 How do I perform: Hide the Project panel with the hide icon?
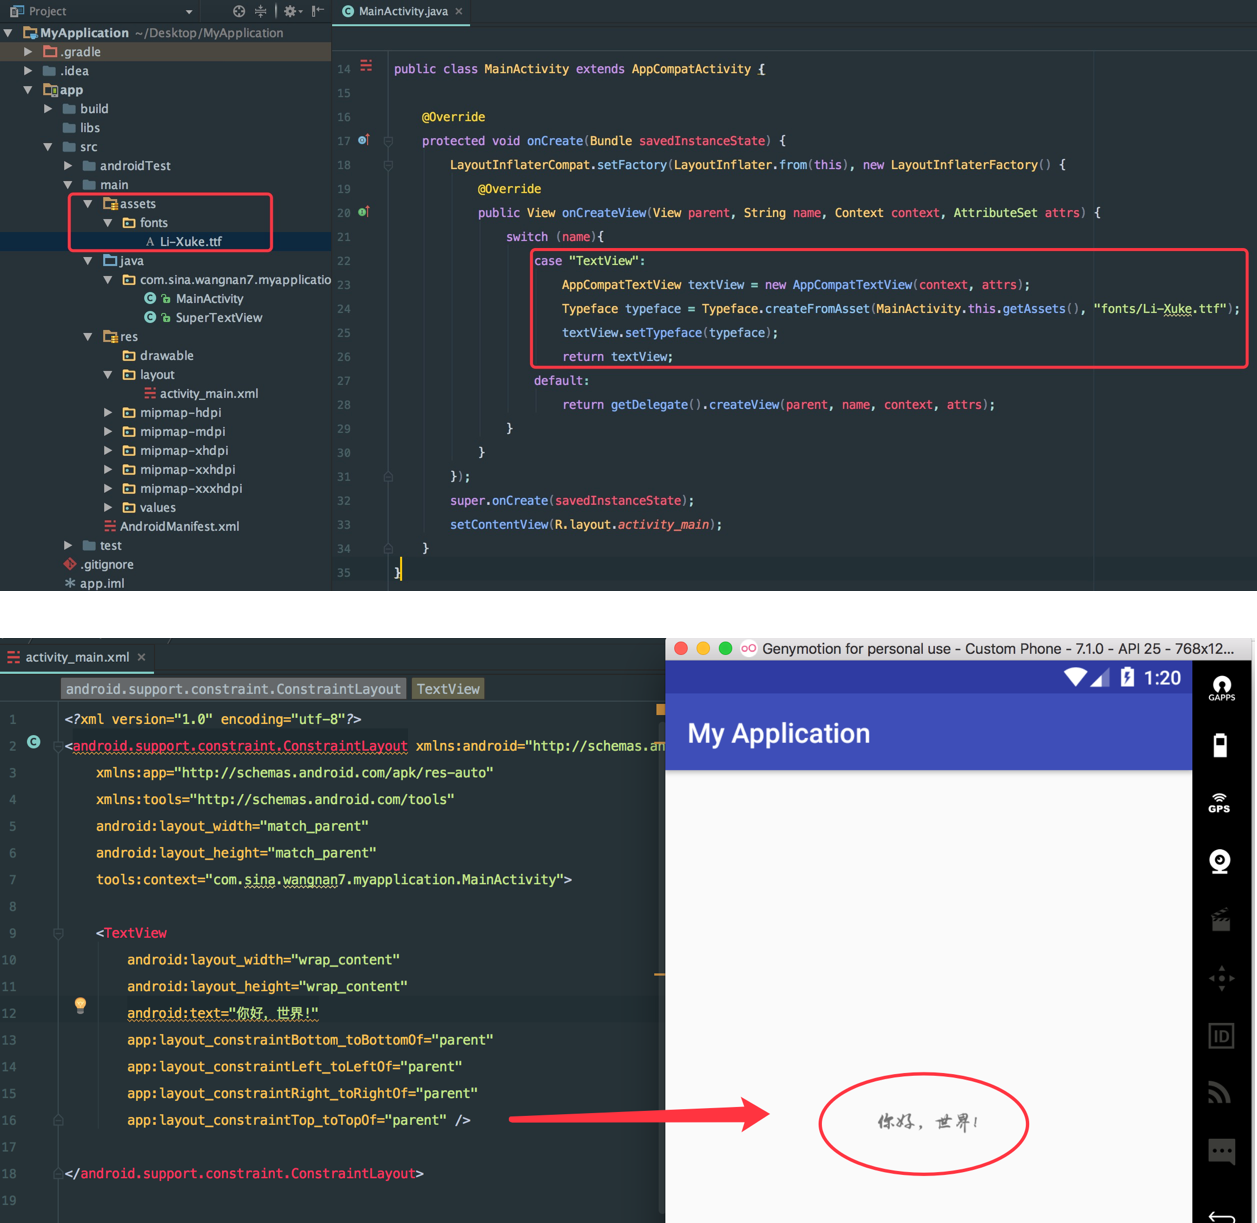[x=317, y=11]
